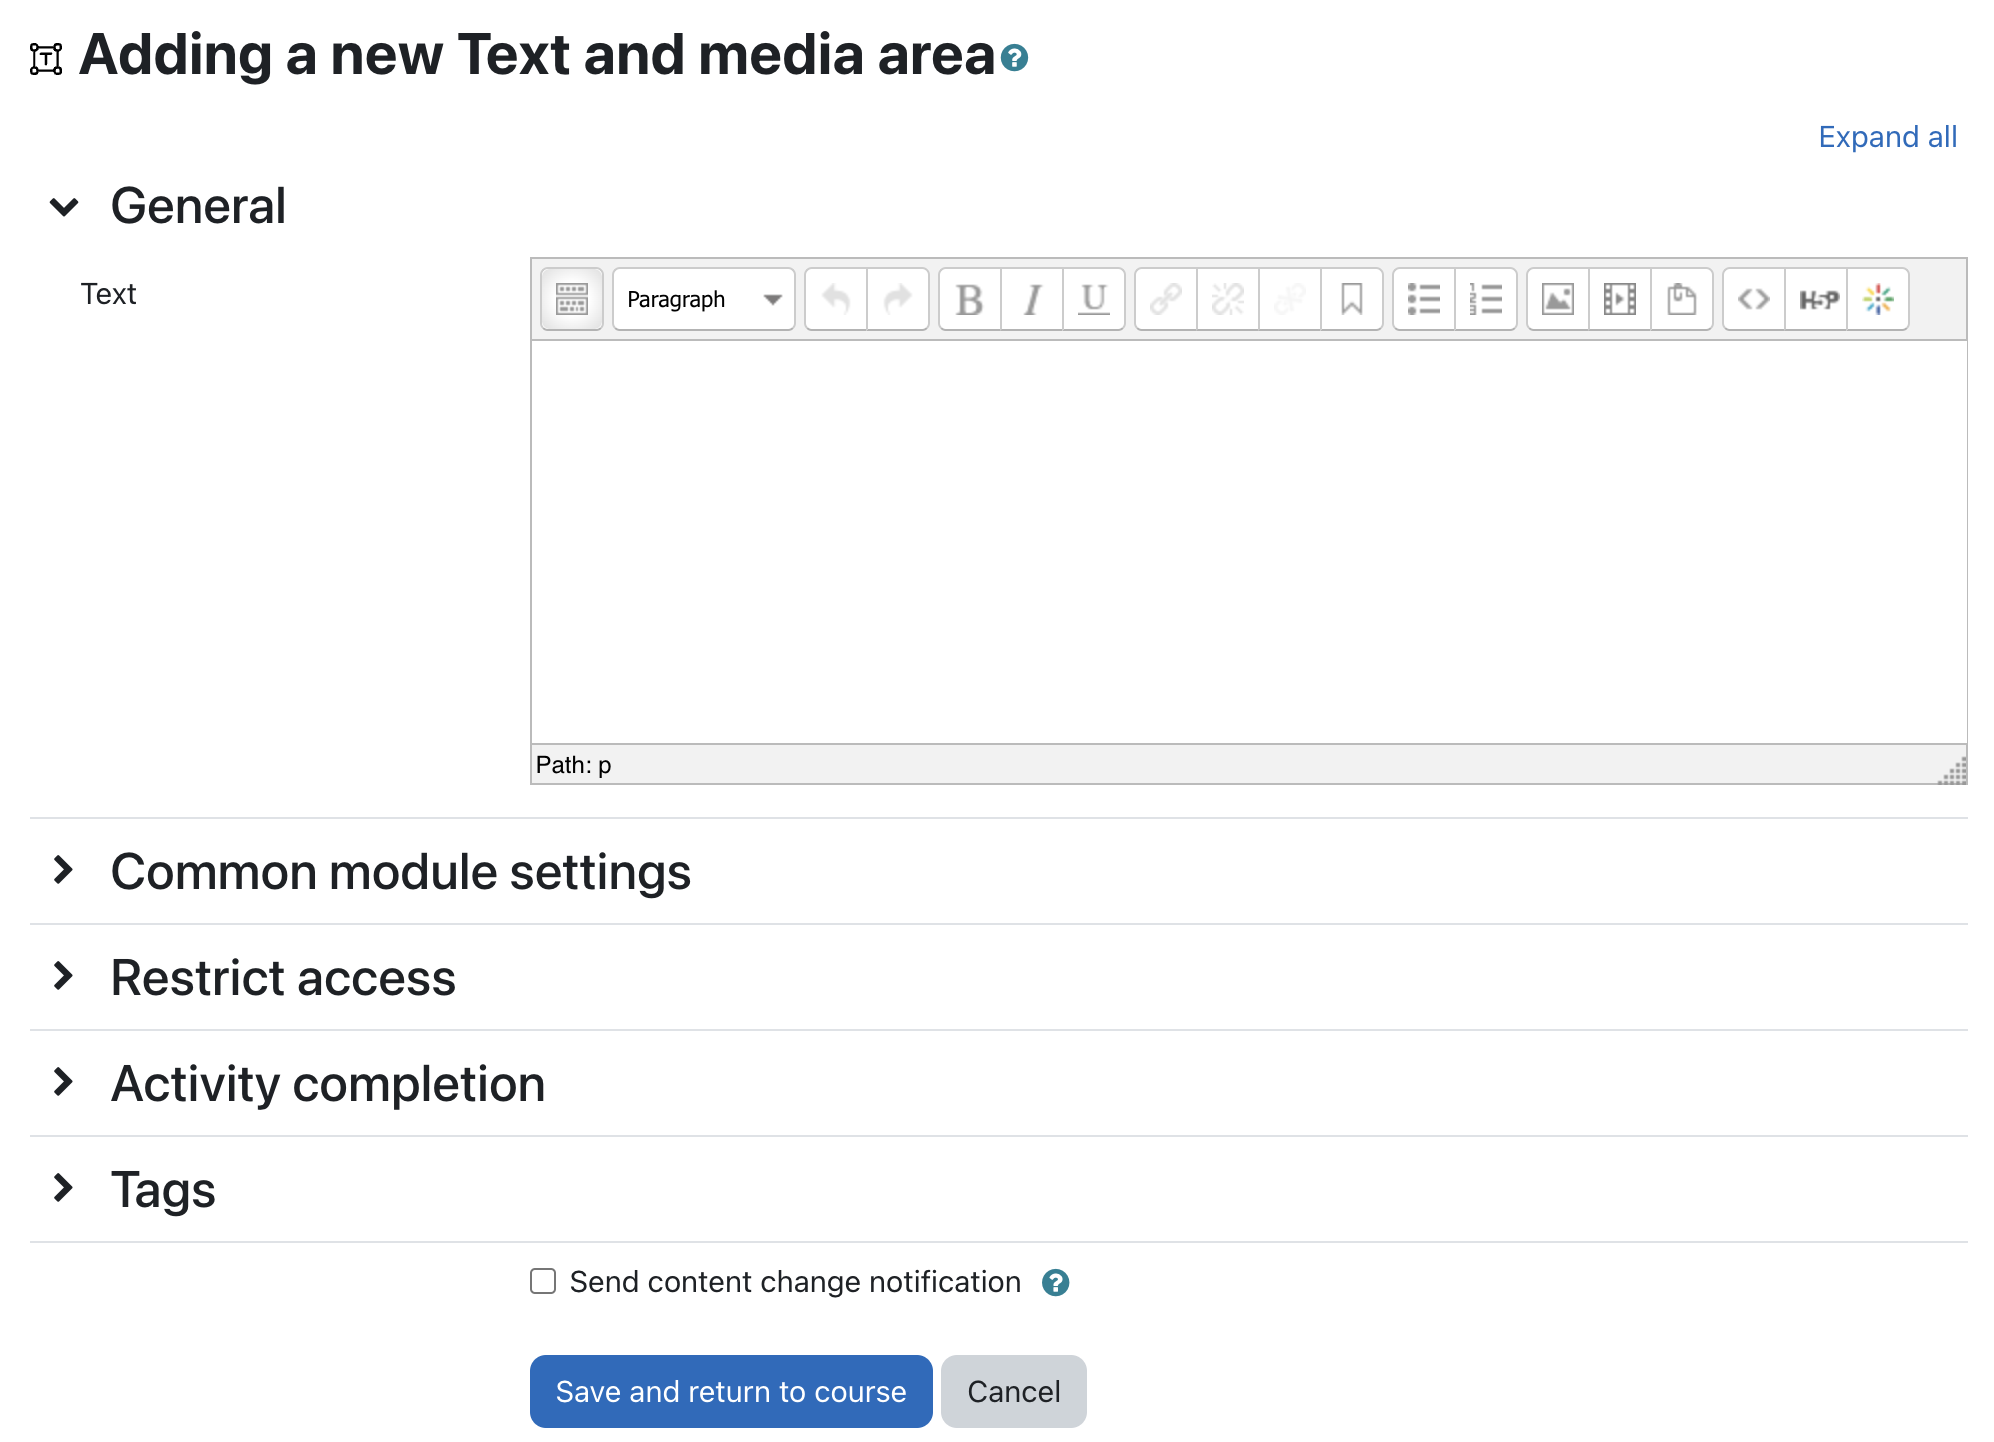Apply italic formatting in editor
Screen dimensions: 1994x1442
point(1032,299)
